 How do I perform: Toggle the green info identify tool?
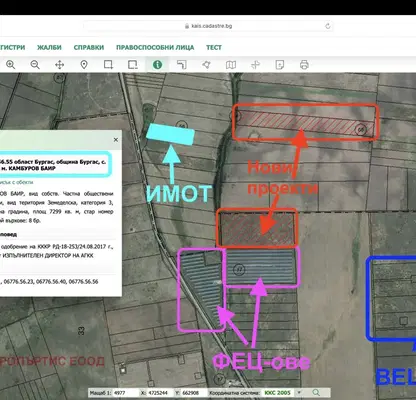pos(157,65)
